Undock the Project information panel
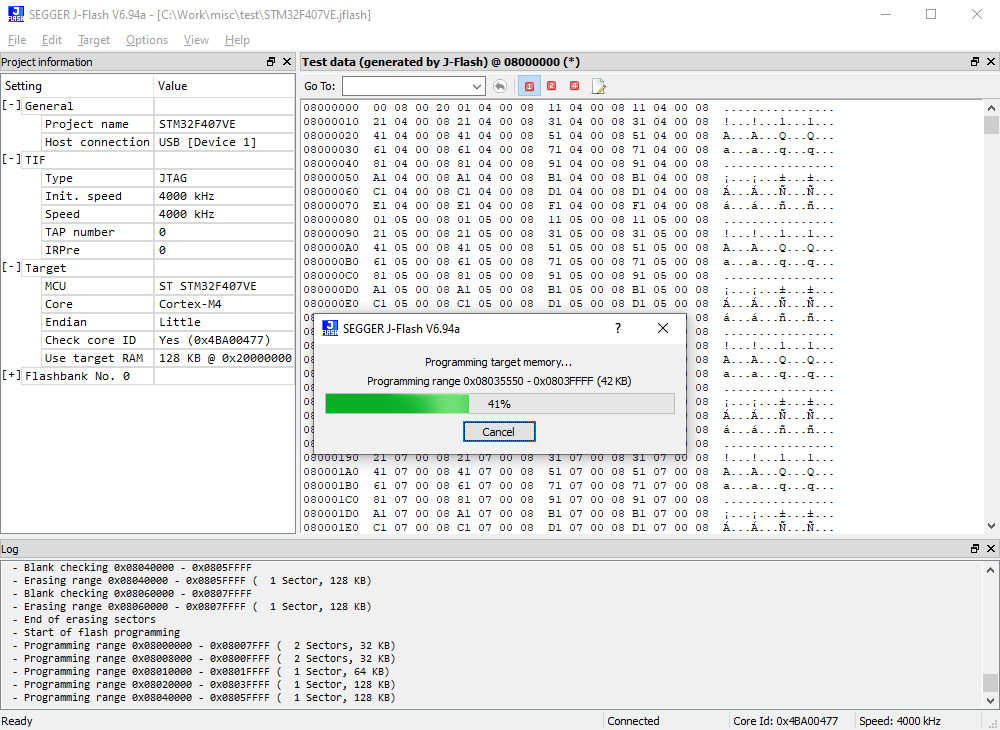Viewport: 1000px width, 730px height. point(271,62)
